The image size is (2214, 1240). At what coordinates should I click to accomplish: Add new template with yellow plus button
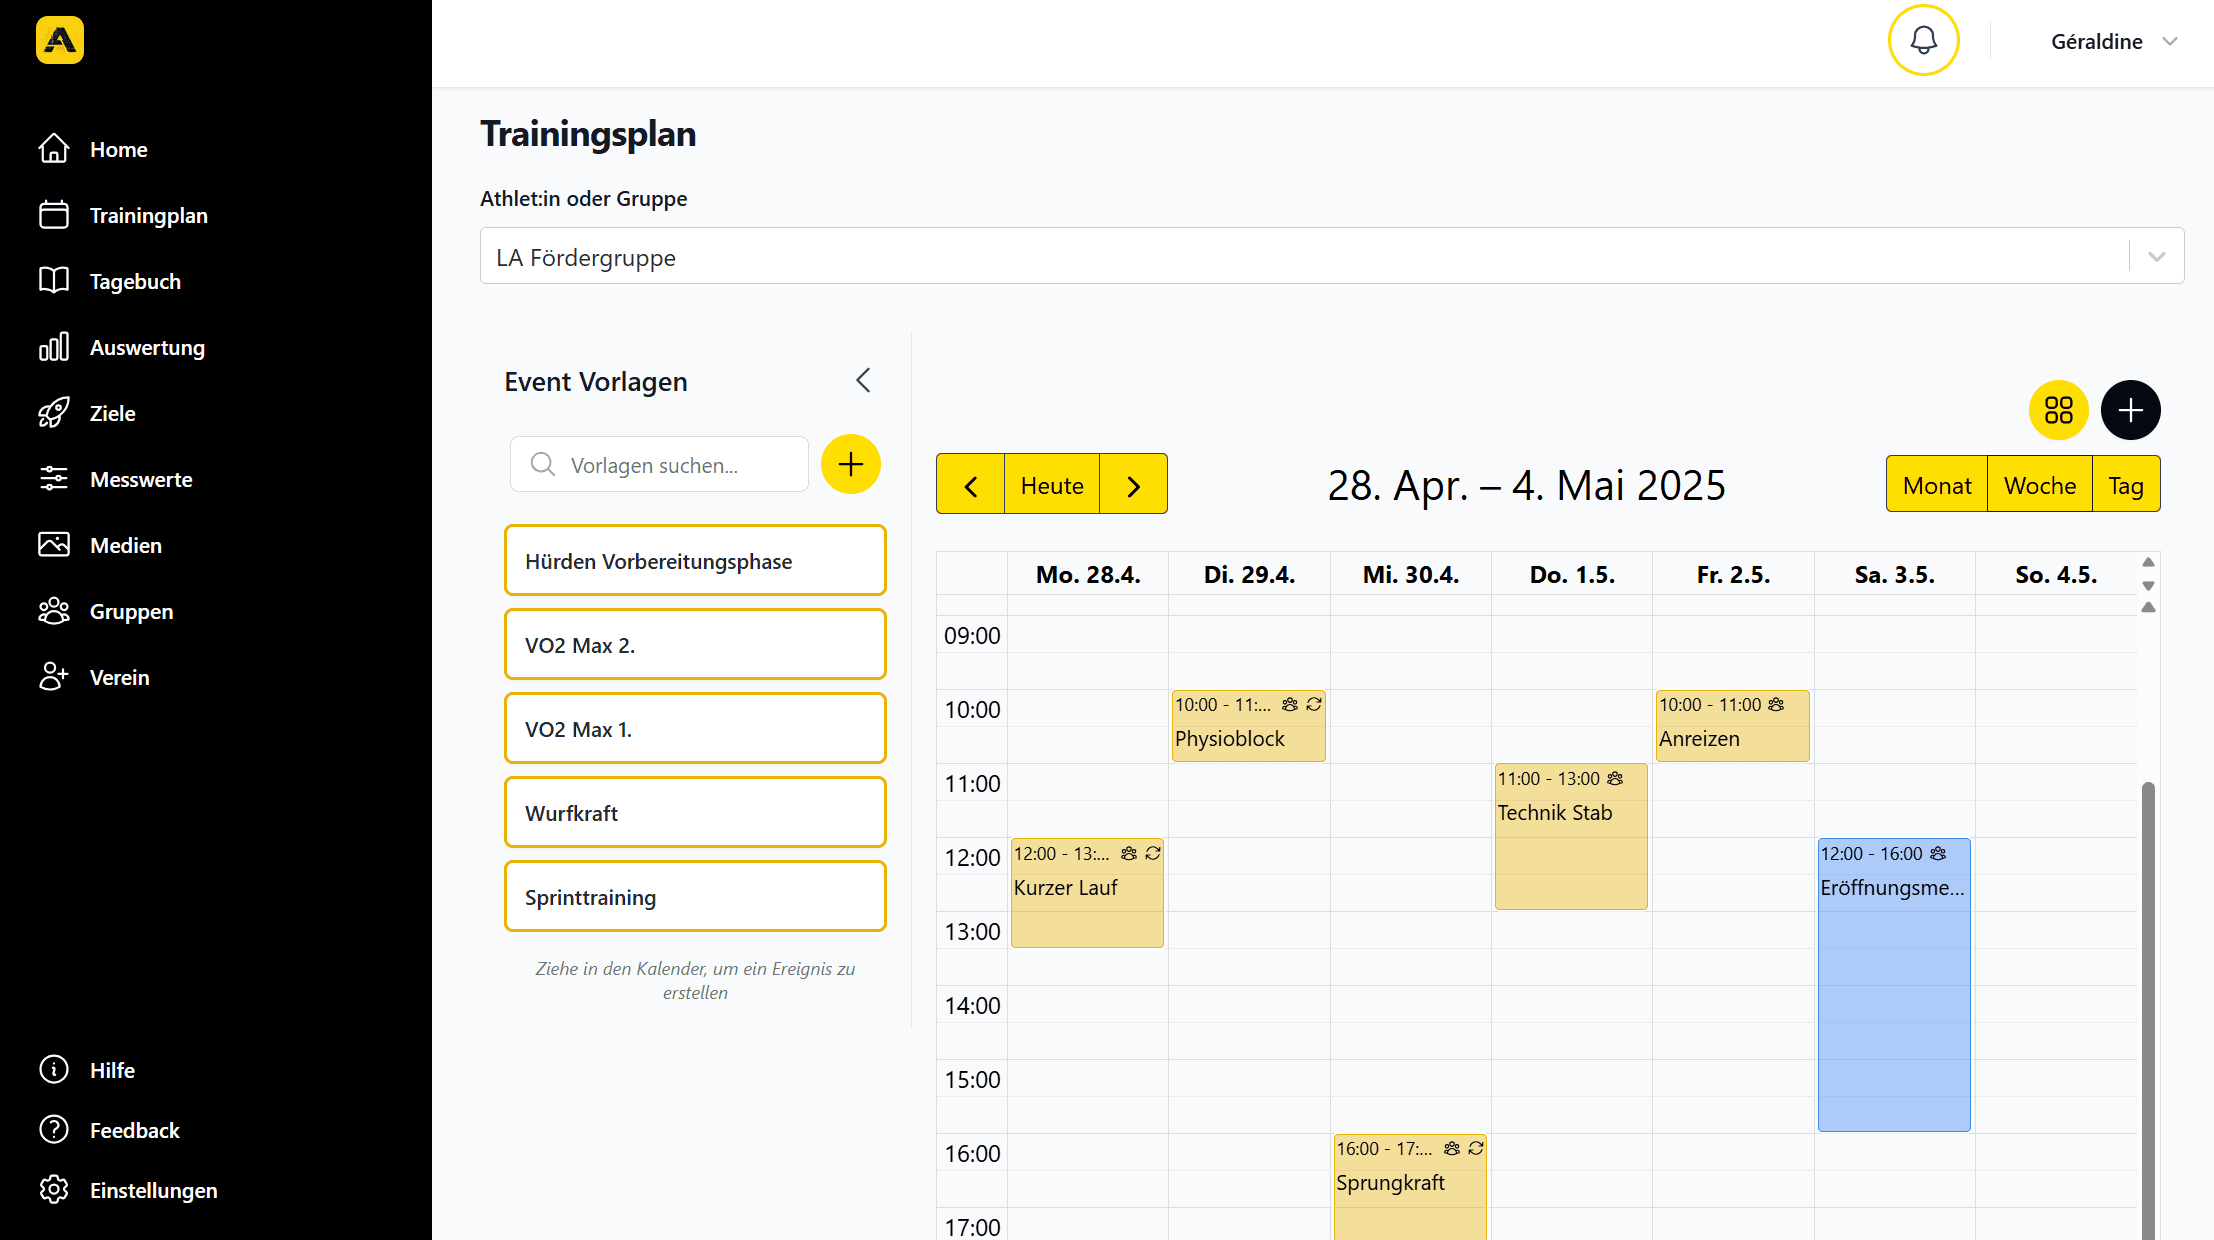click(851, 464)
